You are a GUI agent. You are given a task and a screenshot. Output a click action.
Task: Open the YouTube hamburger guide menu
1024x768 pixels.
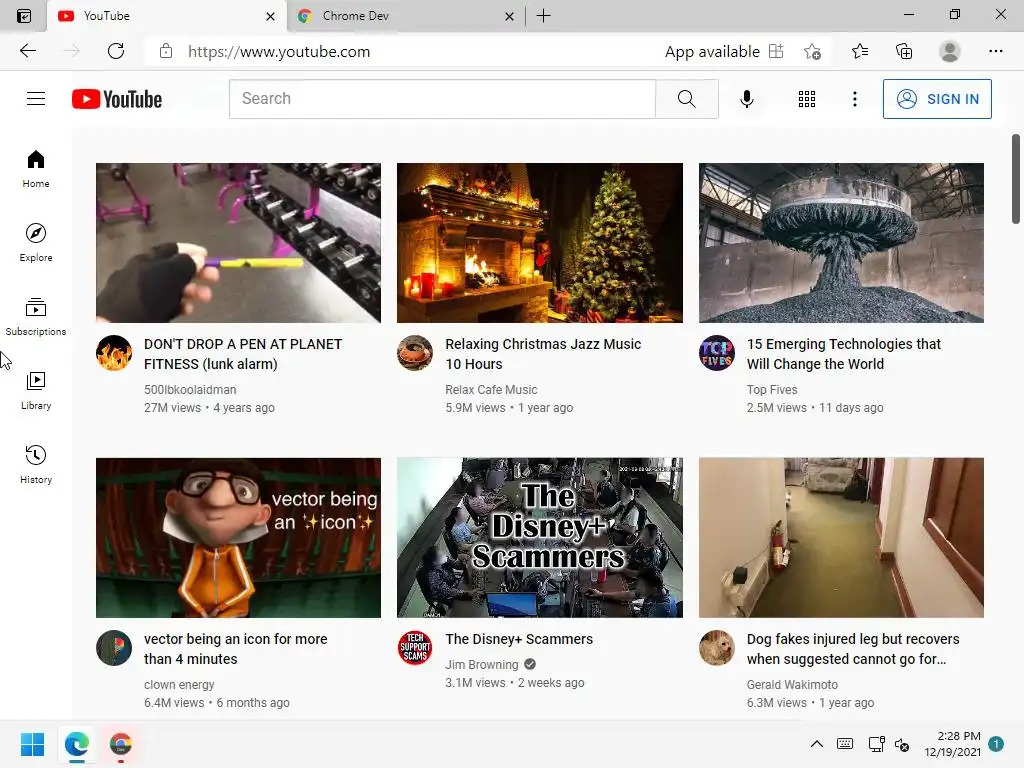(x=36, y=99)
